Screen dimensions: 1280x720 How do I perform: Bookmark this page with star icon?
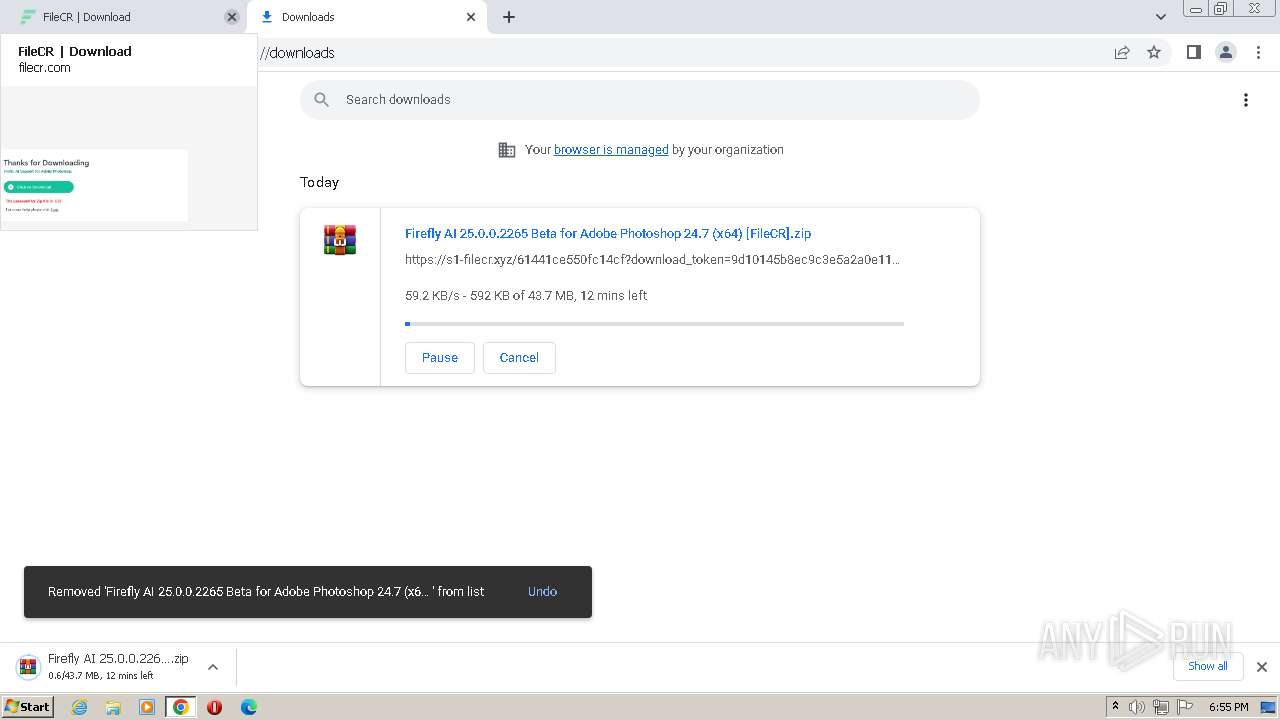coord(1154,53)
